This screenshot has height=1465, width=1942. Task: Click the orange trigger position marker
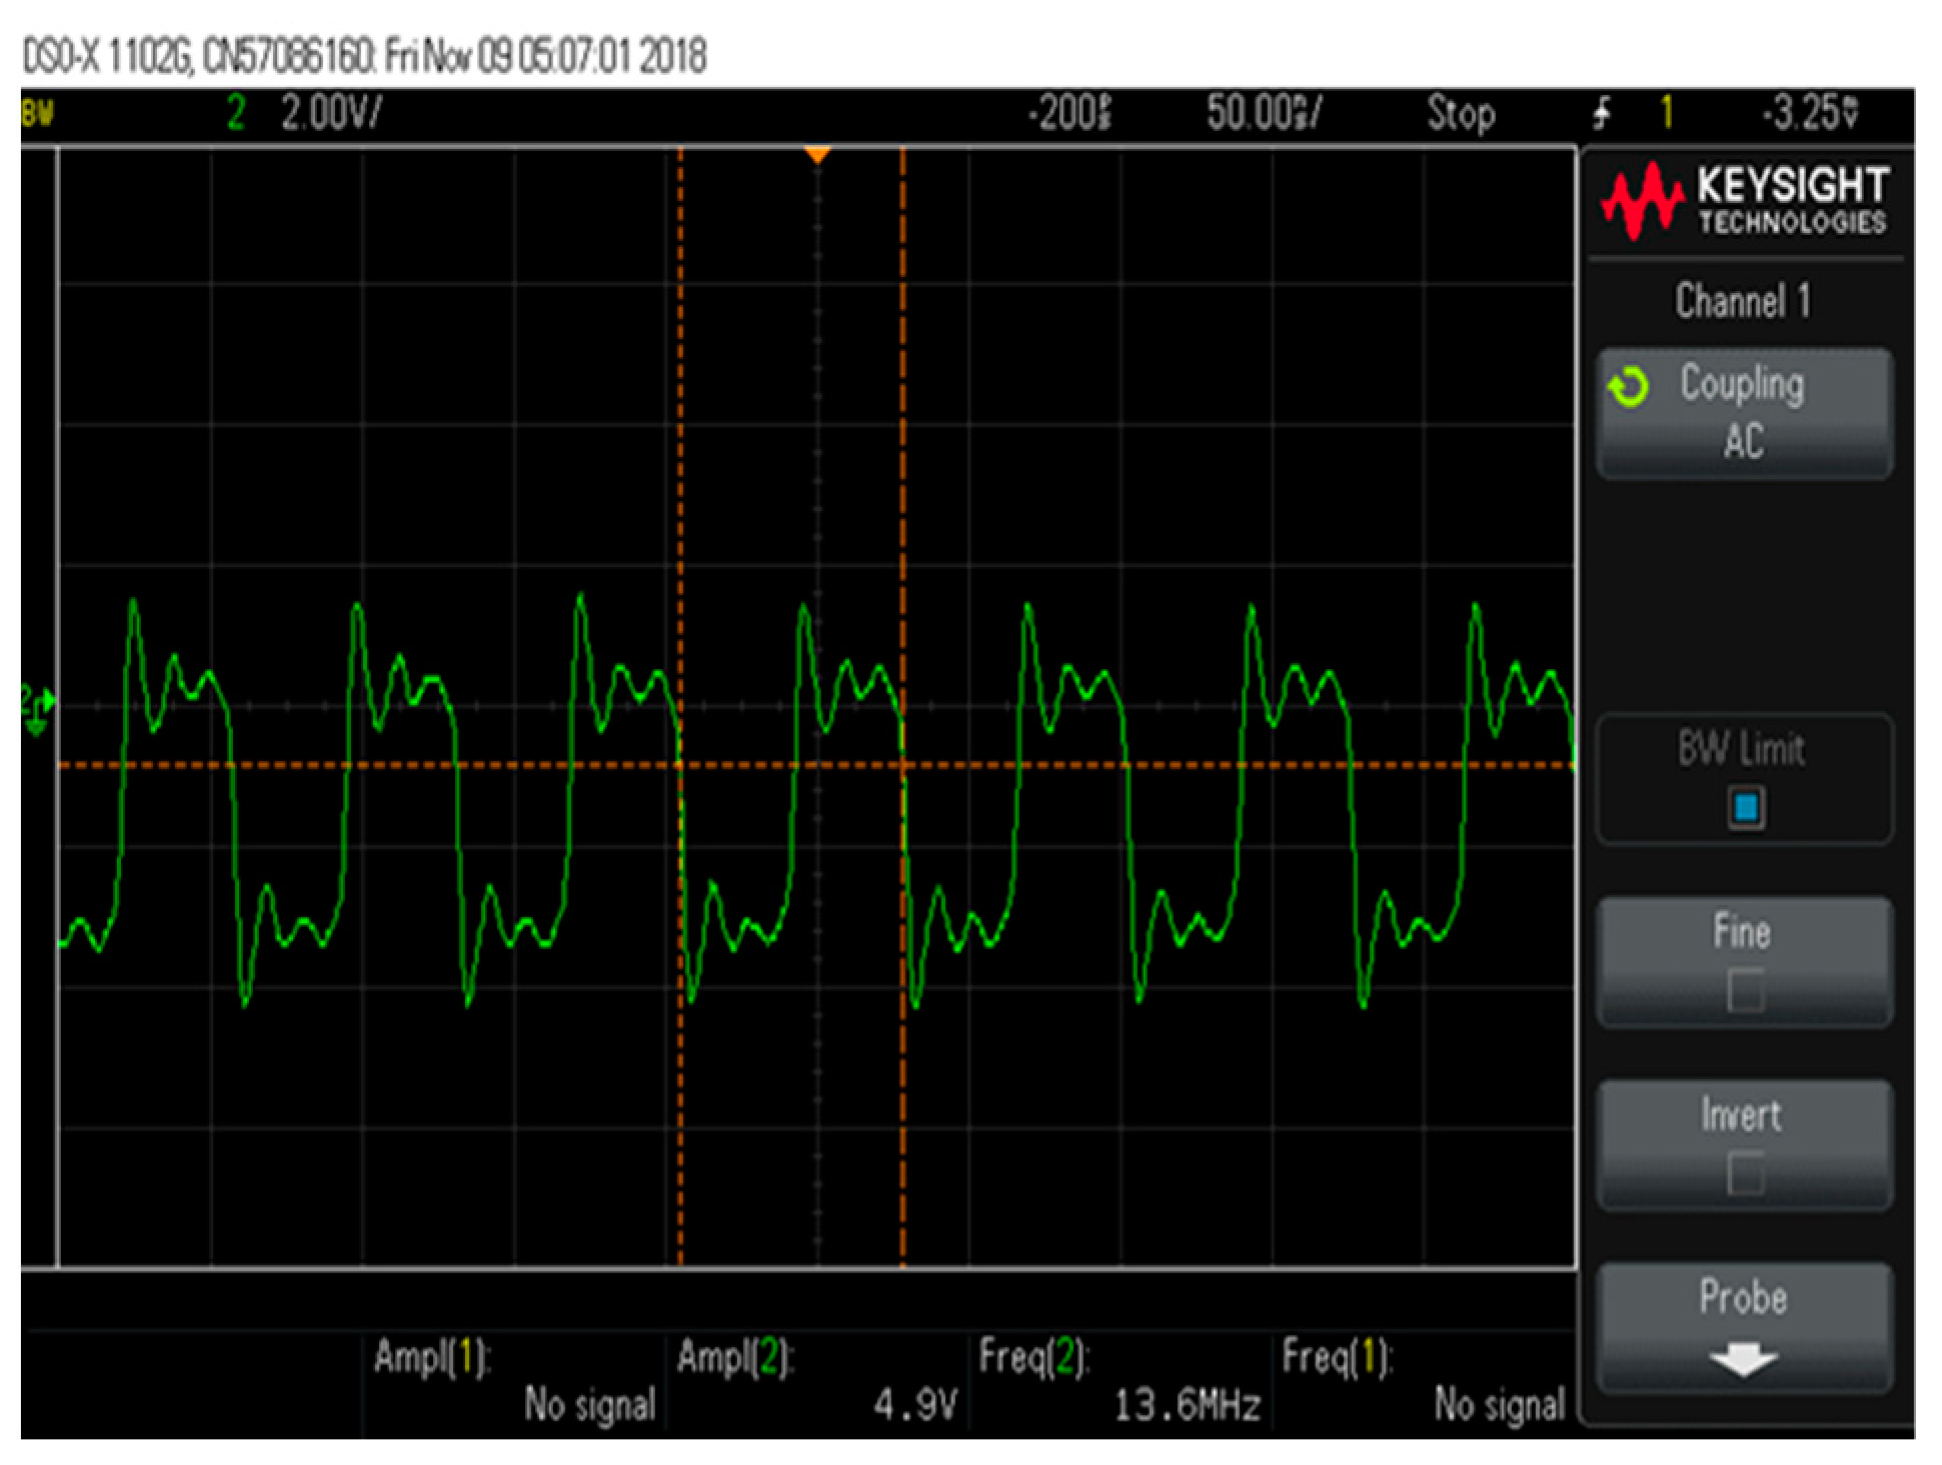(817, 155)
